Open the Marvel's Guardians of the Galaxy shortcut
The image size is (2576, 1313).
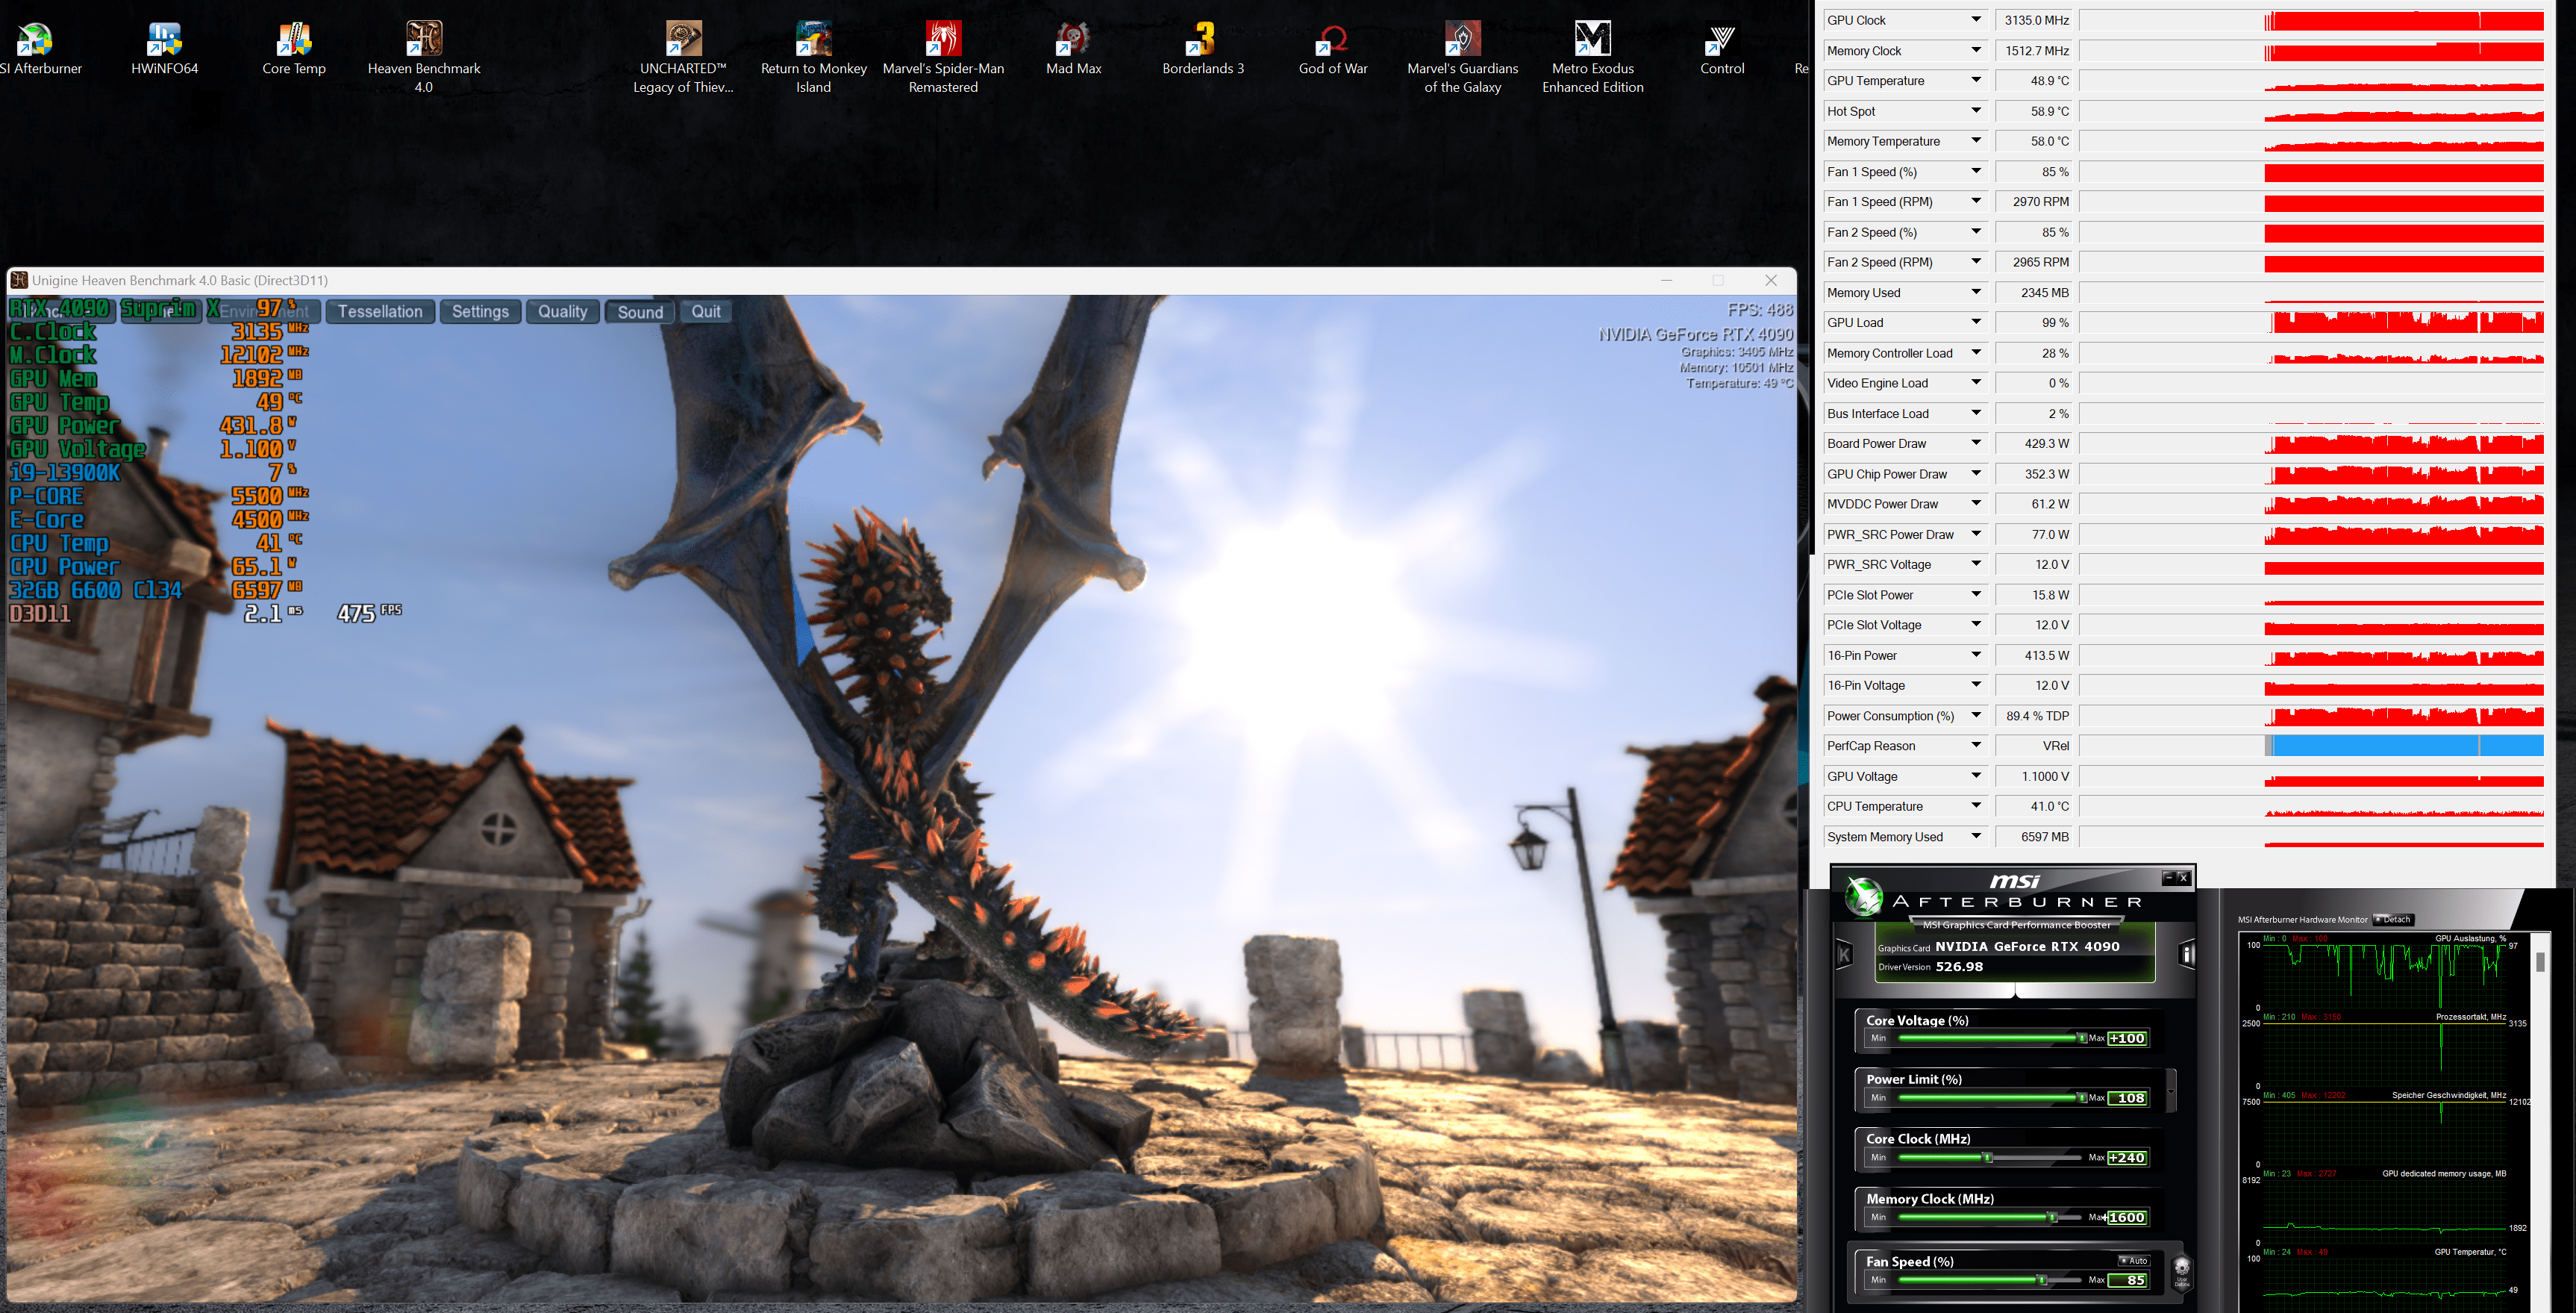[x=1463, y=57]
